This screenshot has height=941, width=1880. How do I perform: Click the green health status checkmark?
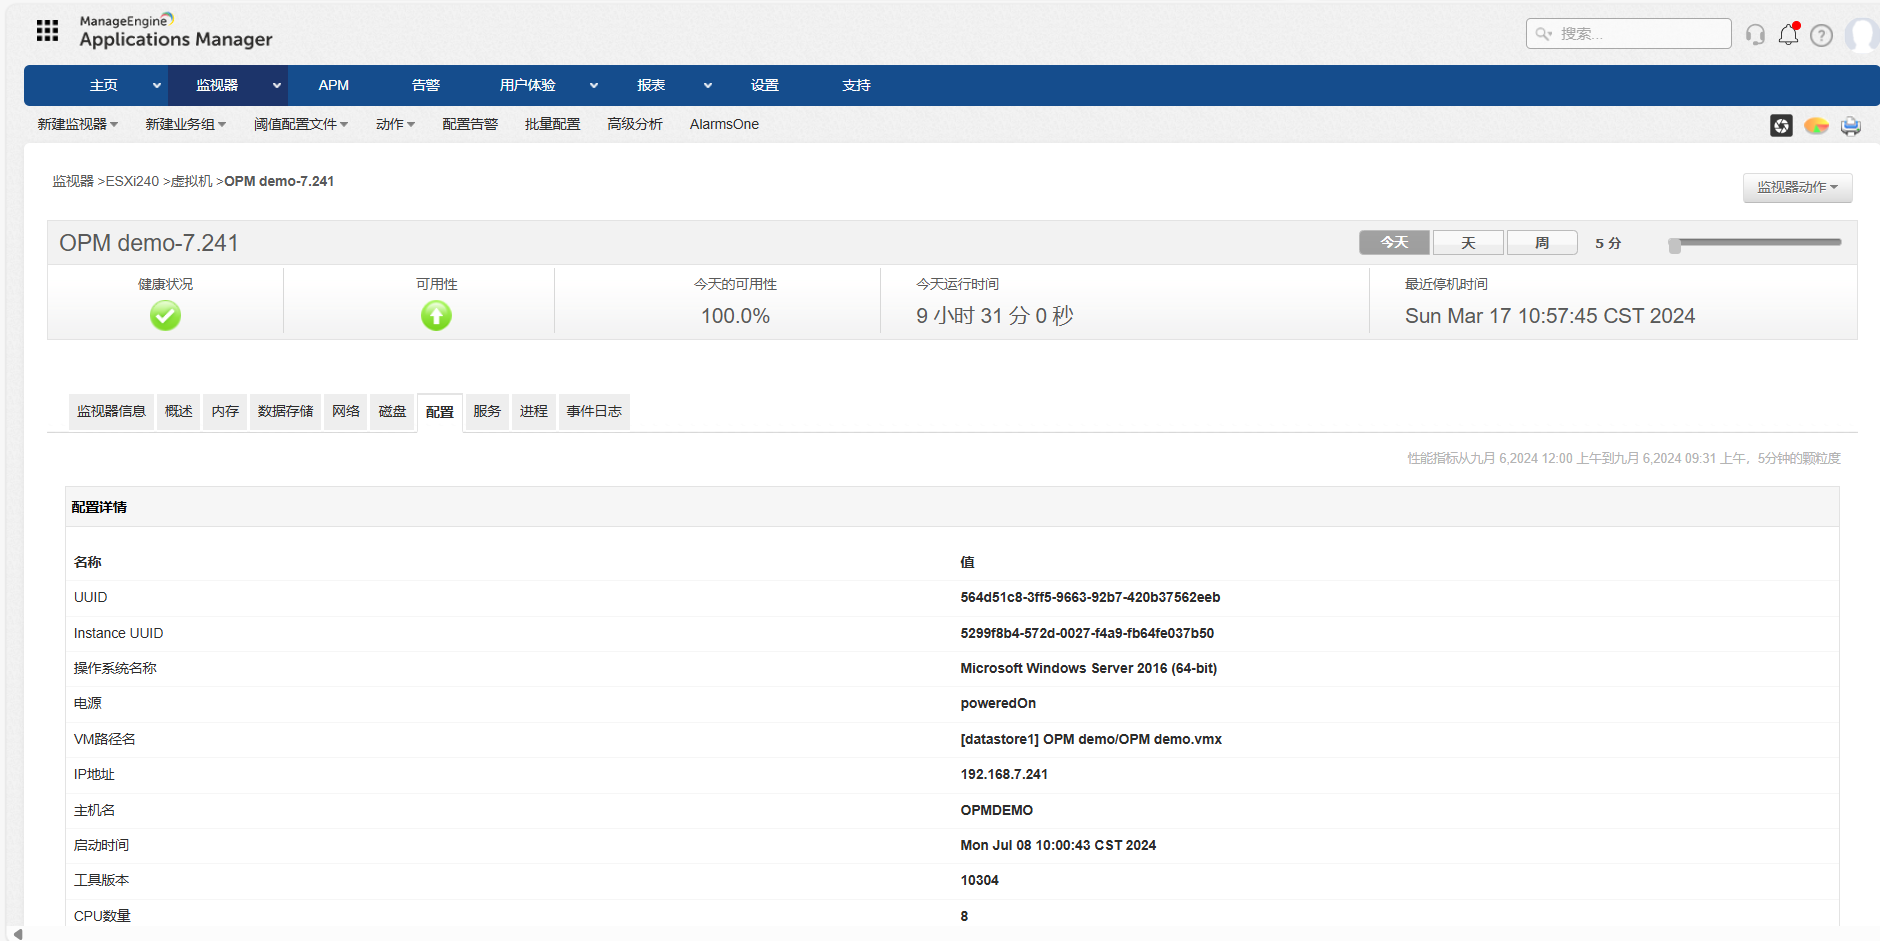coord(165,316)
